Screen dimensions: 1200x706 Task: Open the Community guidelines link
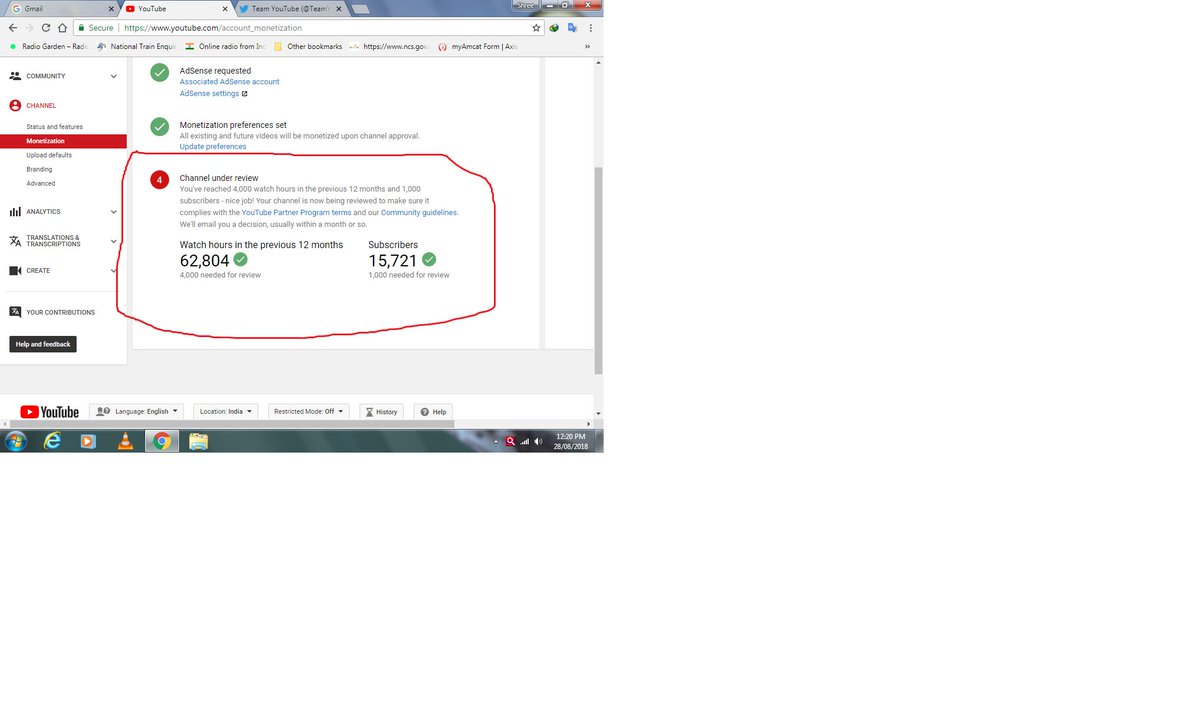point(419,212)
